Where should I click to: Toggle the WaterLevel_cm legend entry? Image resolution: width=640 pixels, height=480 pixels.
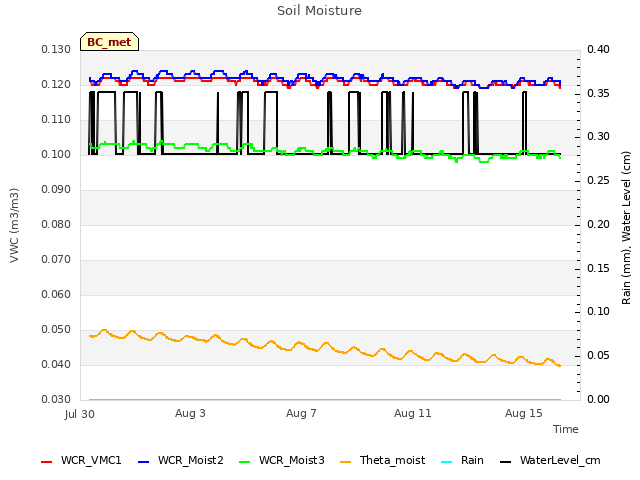click(x=550, y=461)
